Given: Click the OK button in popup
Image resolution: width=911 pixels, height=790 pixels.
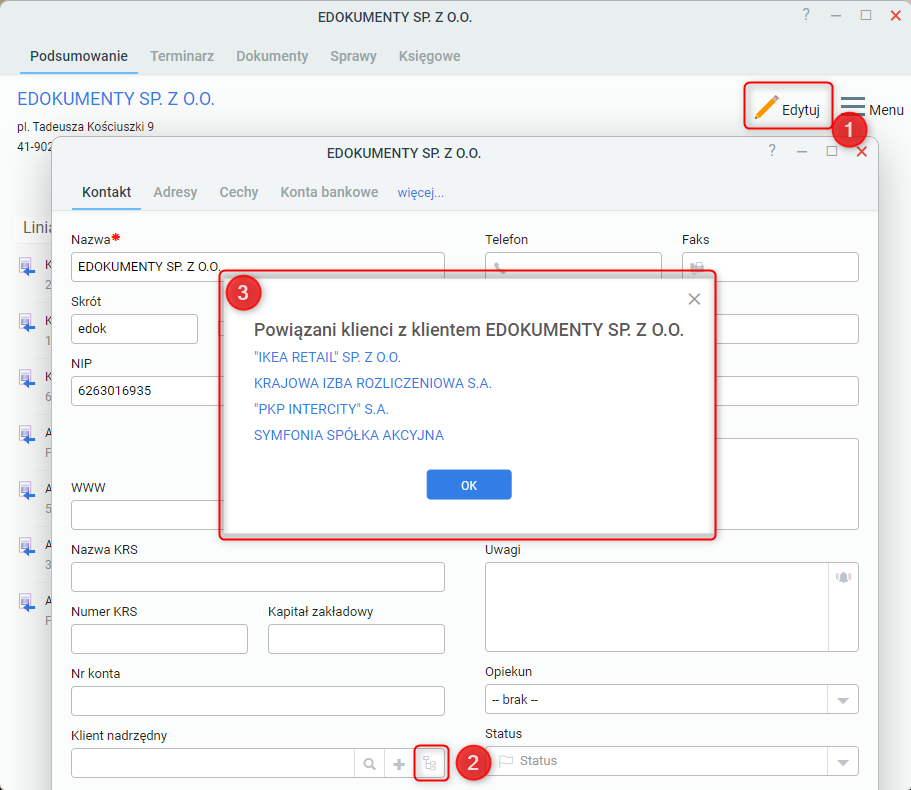Looking at the screenshot, I should pos(469,484).
